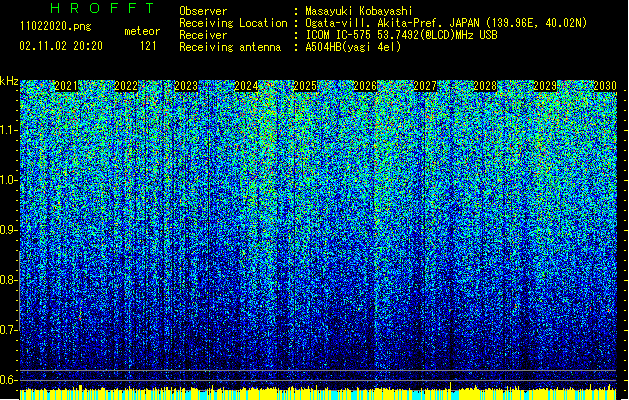Screen dimensions: 629x400
Task: Select the meteor count 121
Action: [148, 46]
